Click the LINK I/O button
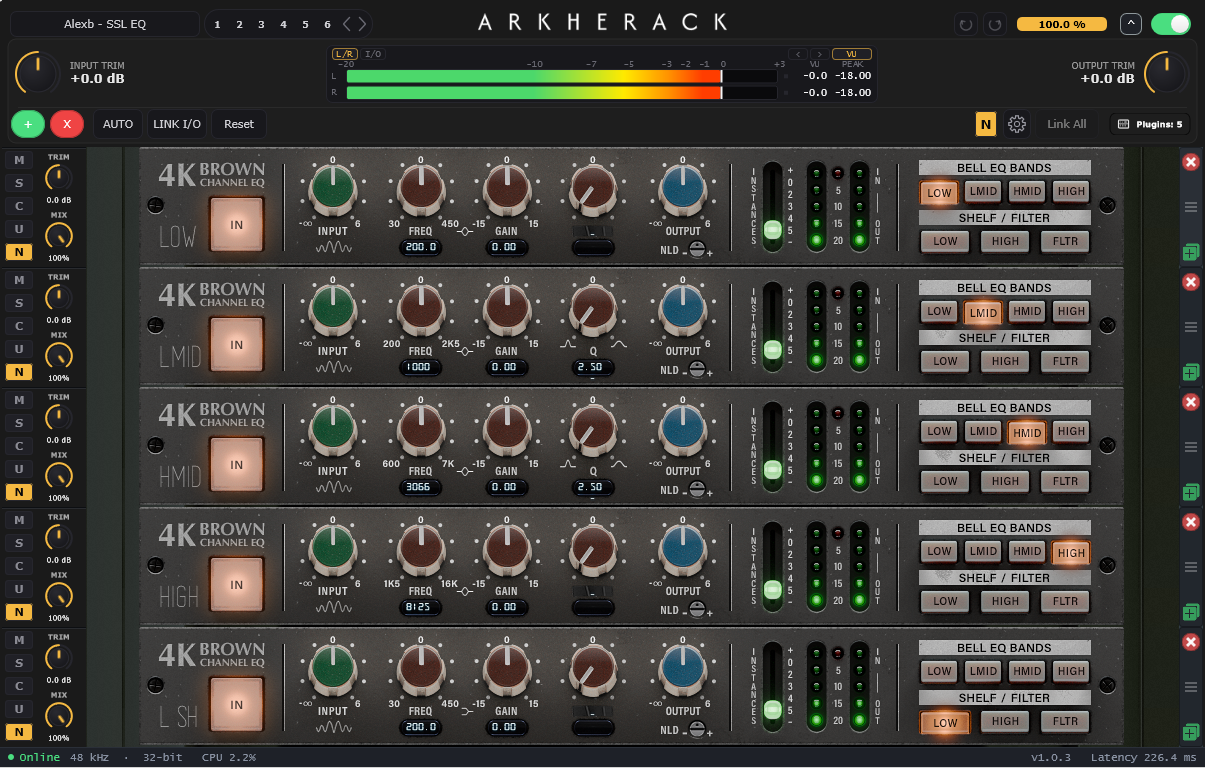1205x768 pixels. pyautogui.click(x=177, y=124)
